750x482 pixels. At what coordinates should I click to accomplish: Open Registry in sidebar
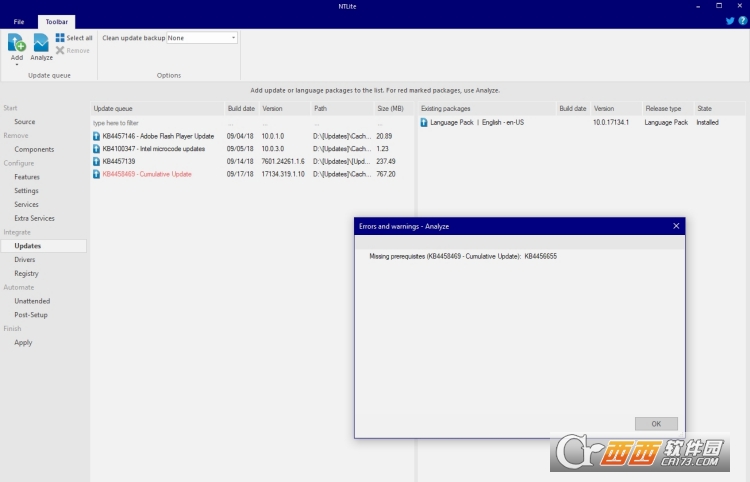click(x=26, y=274)
